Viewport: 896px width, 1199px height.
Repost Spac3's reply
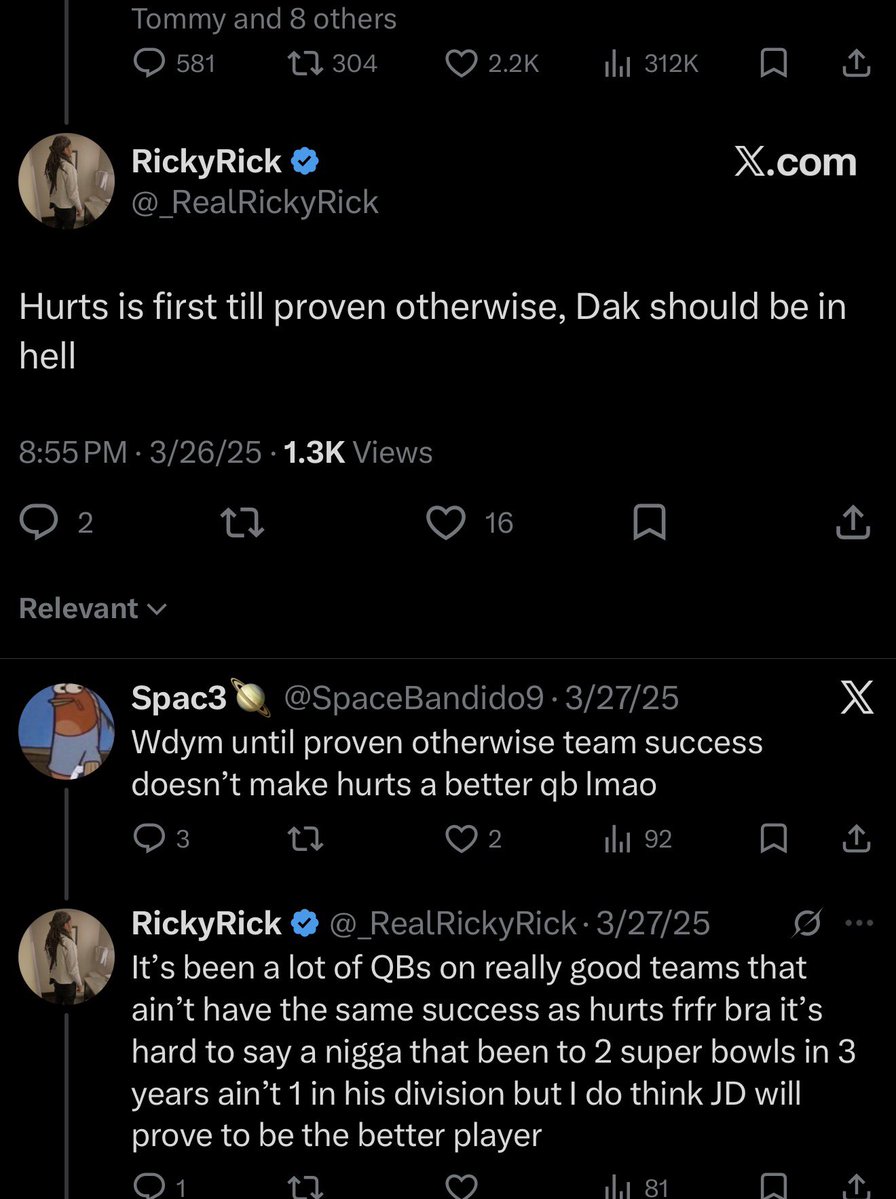coord(304,839)
